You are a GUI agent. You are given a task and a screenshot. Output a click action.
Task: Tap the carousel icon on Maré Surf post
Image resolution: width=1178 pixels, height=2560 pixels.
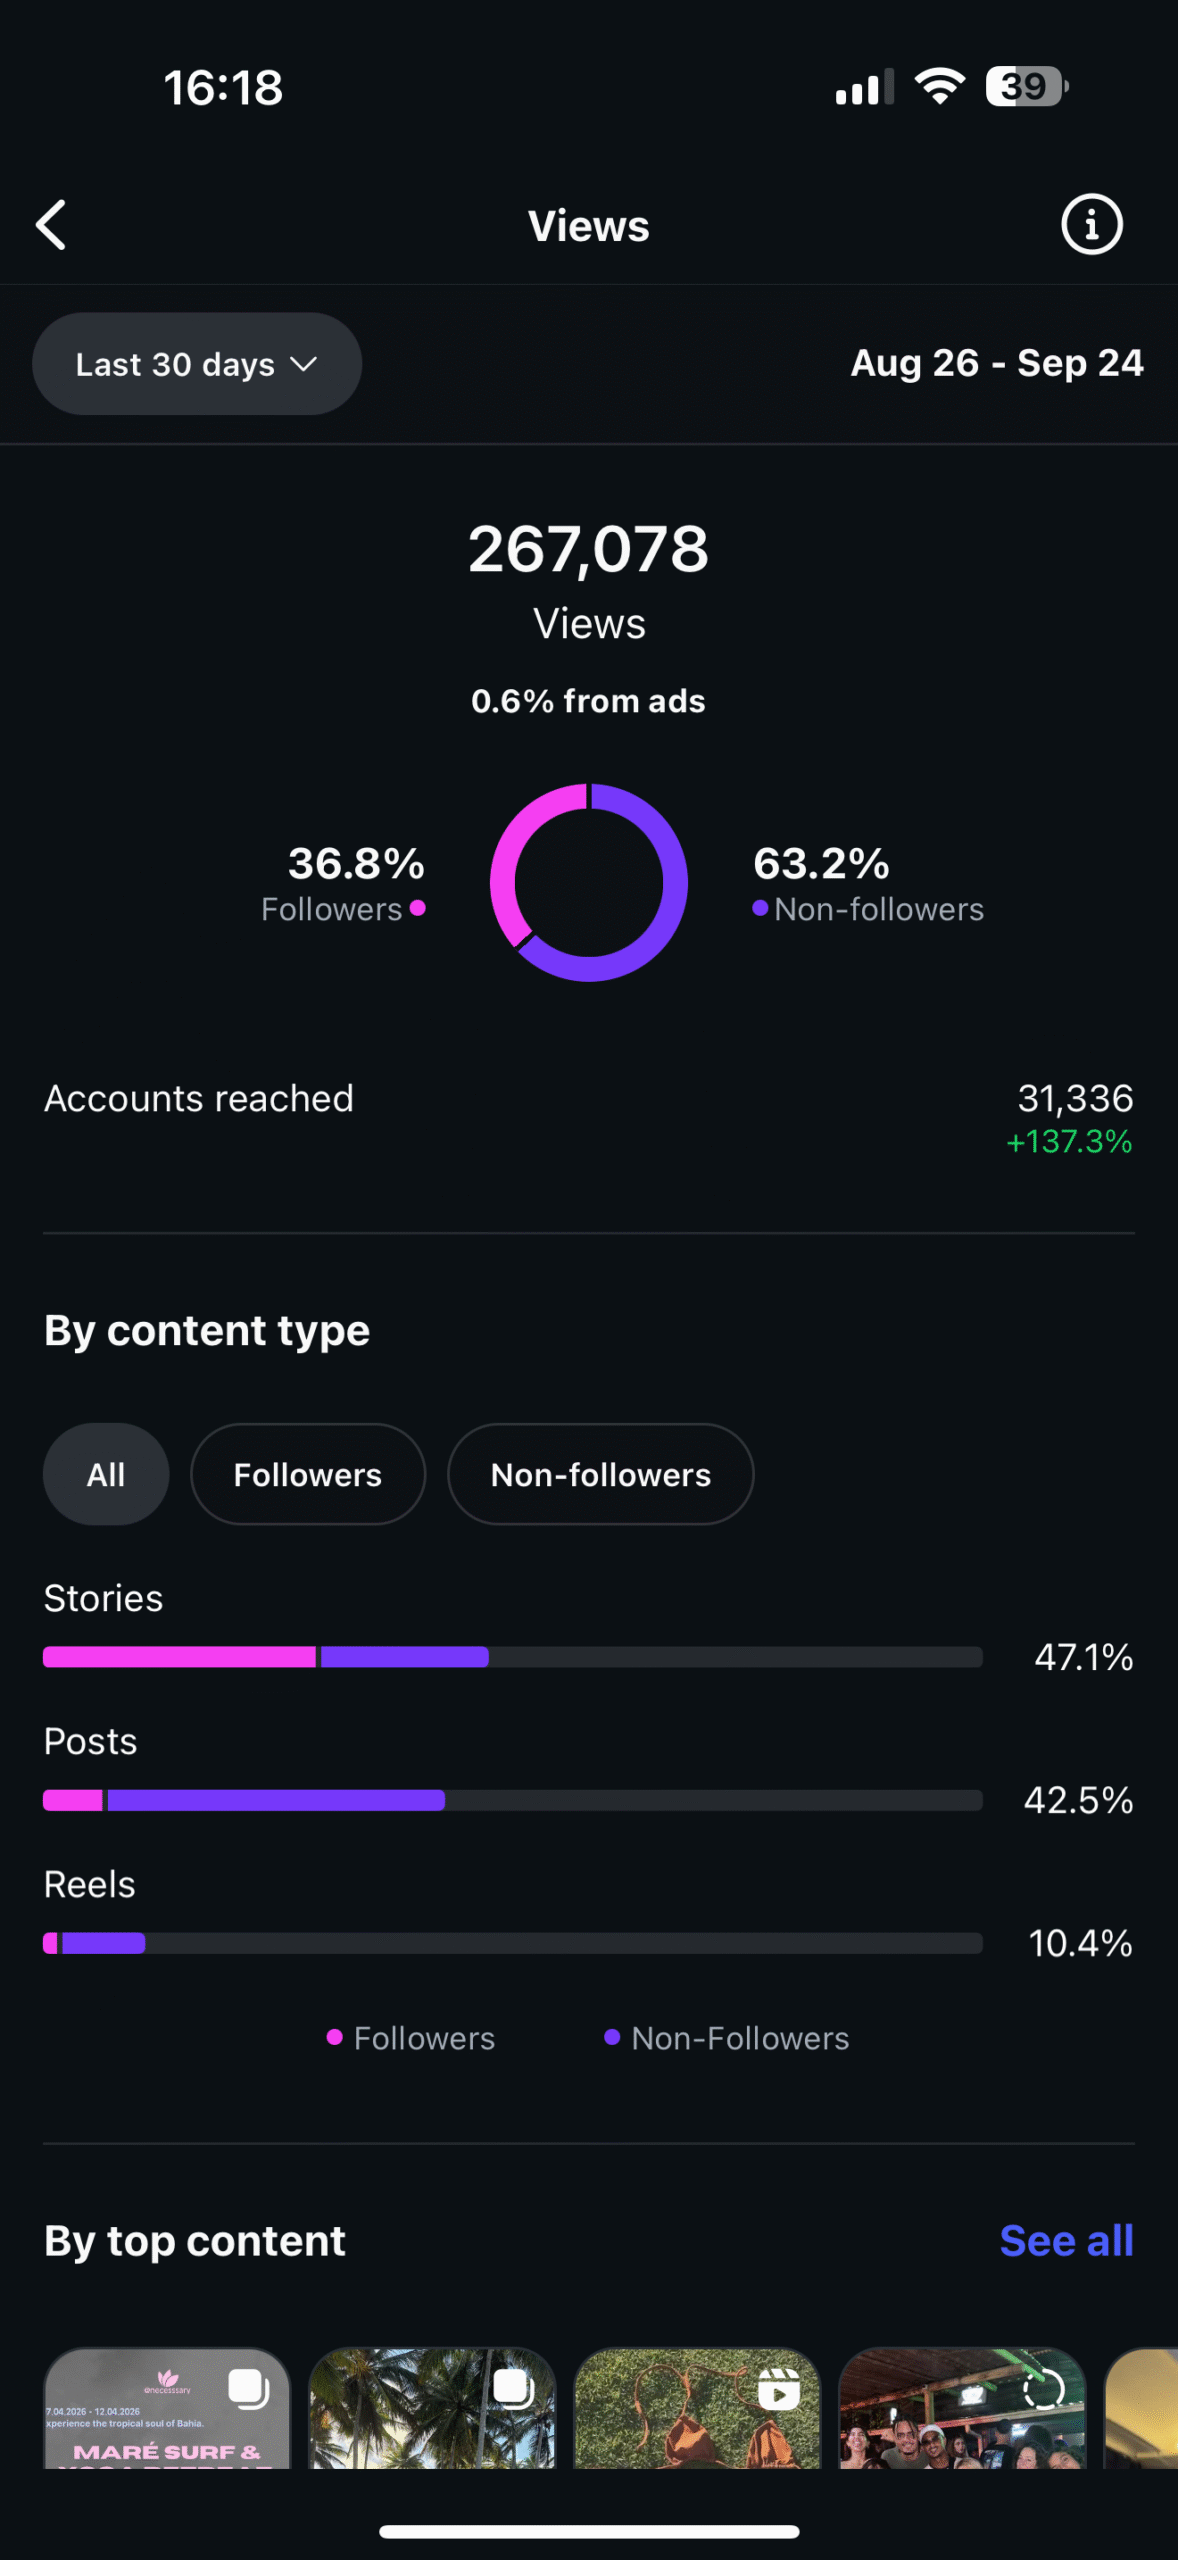[x=248, y=2389]
